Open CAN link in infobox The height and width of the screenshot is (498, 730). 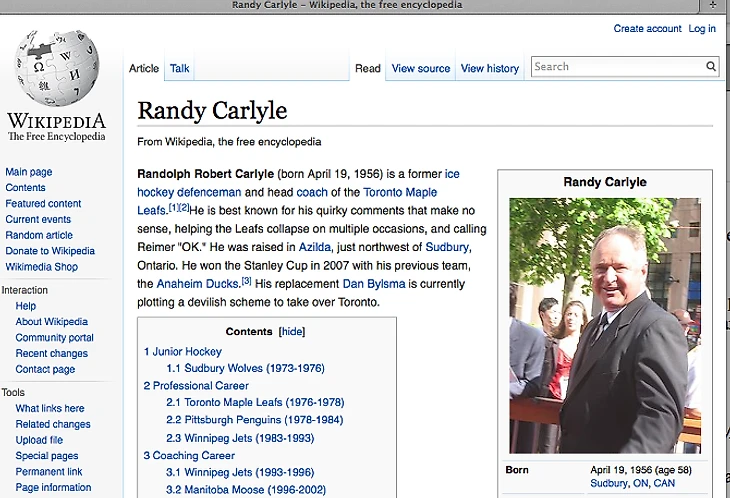pos(664,483)
